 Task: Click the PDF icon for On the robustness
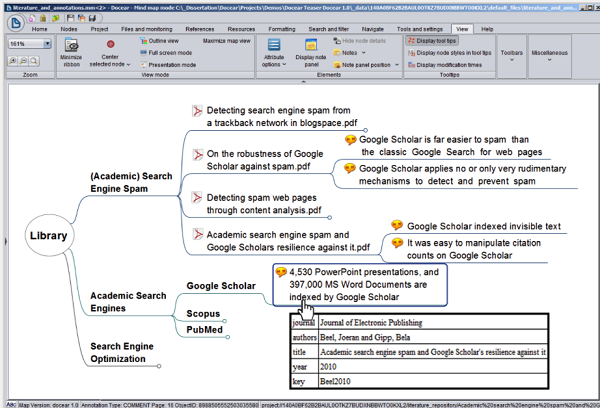click(198, 154)
